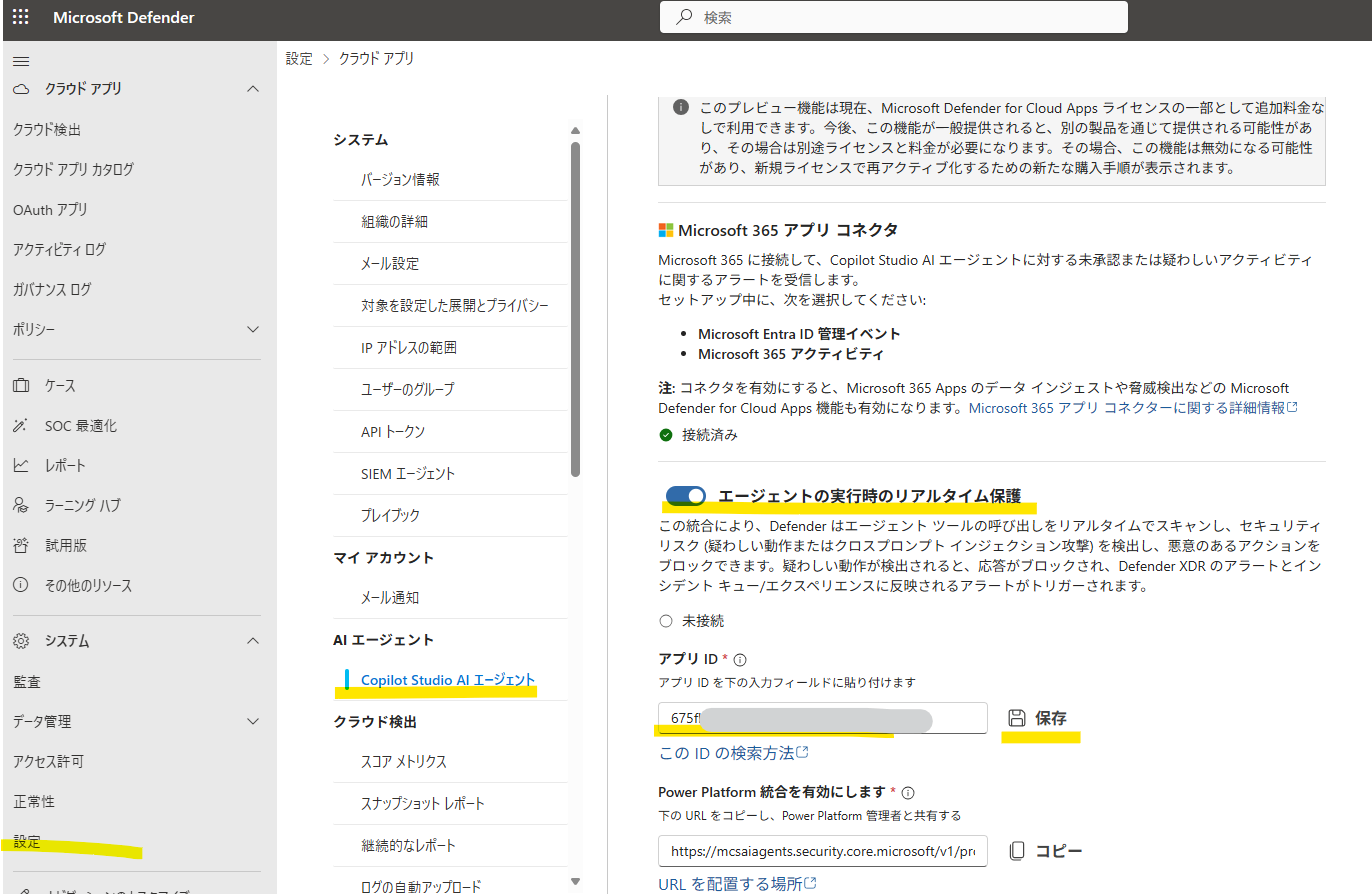Select the 未接続 radio button
The height and width of the screenshot is (894, 1372).
[x=666, y=621]
